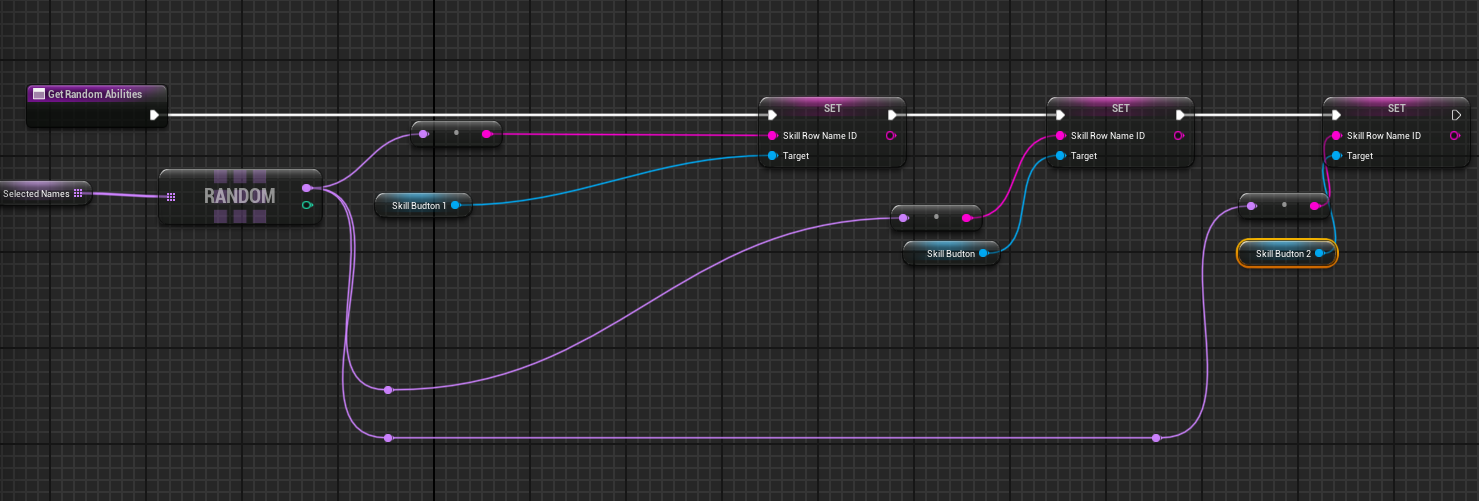Click exec output pin on middle SET node
1479x501 pixels.
(x=1180, y=115)
